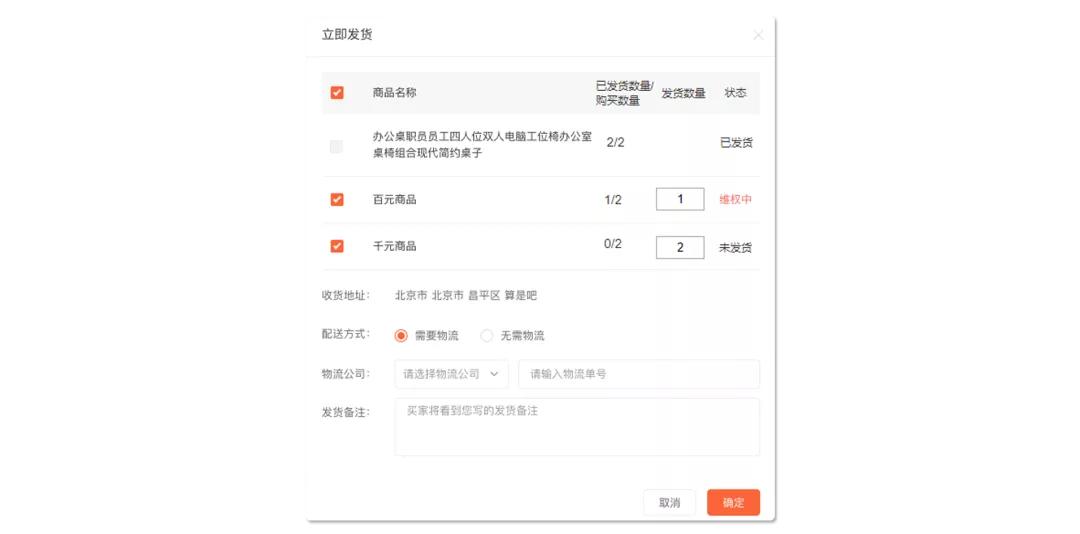Click the 维权中 status label
Viewport: 1080px width, 534px height.
pyautogui.click(x=736, y=200)
